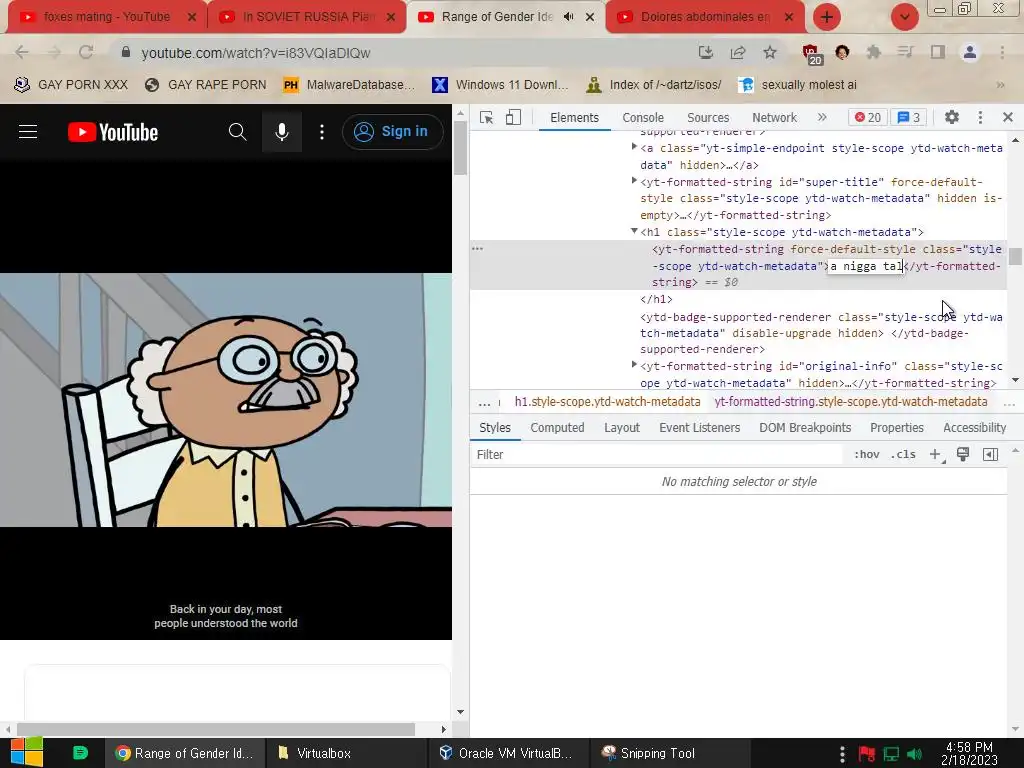The image size is (1024, 768).
Task: Open YouTube search via magnifier icon
Action: click(238, 132)
